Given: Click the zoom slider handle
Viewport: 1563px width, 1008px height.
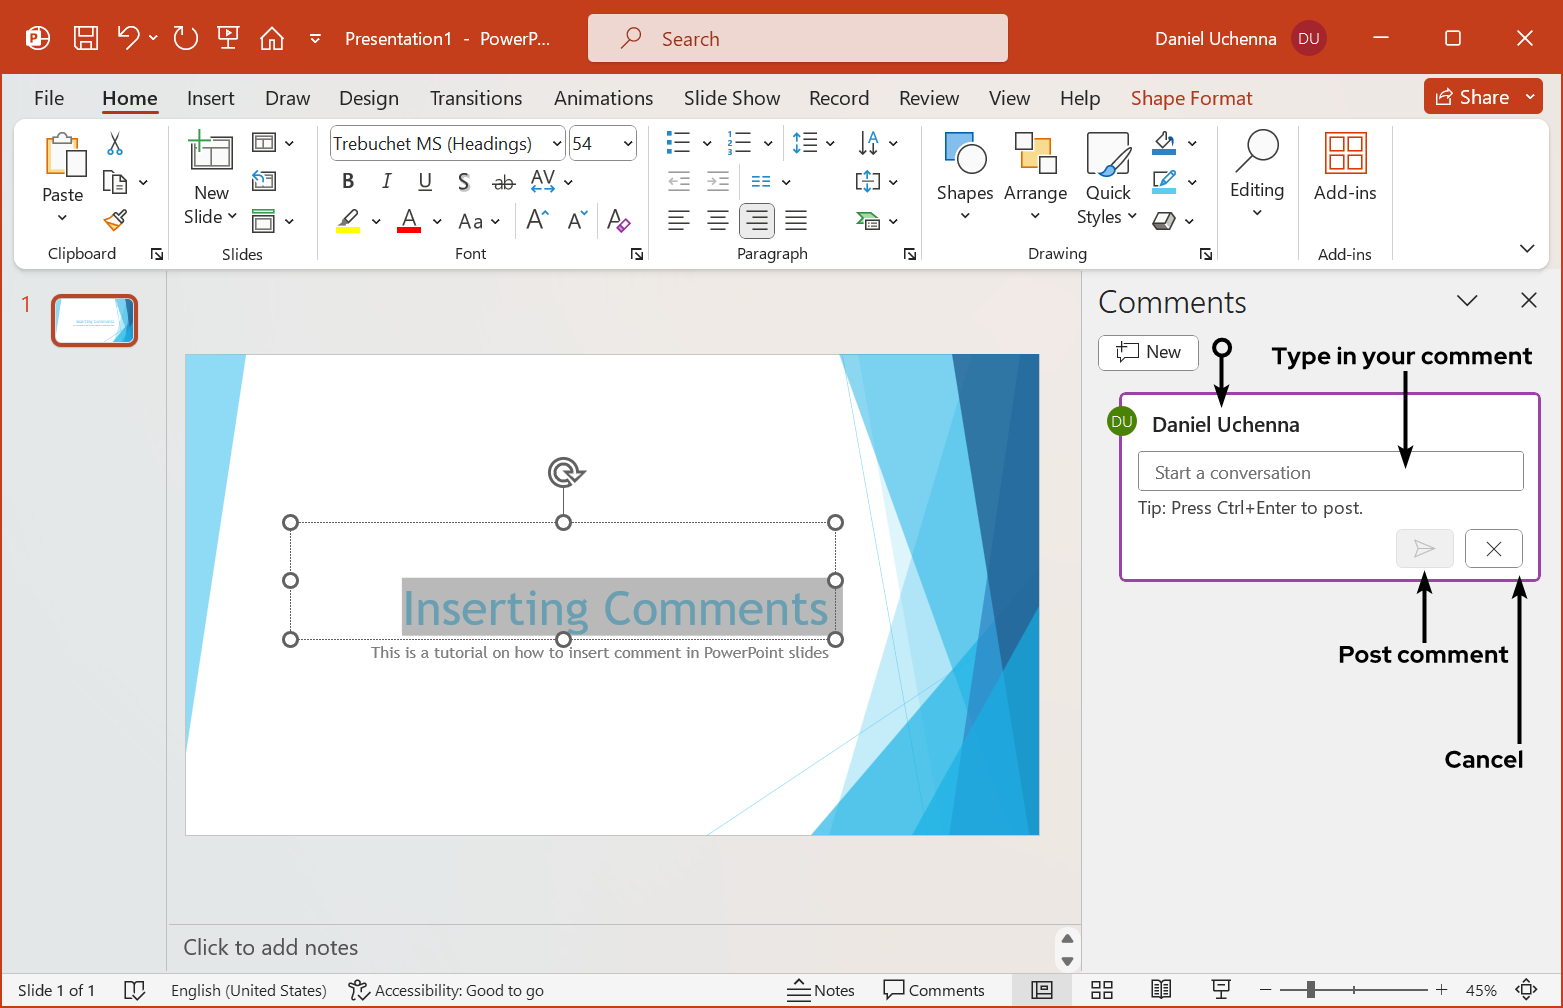Looking at the screenshot, I should [x=1310, y=990].
